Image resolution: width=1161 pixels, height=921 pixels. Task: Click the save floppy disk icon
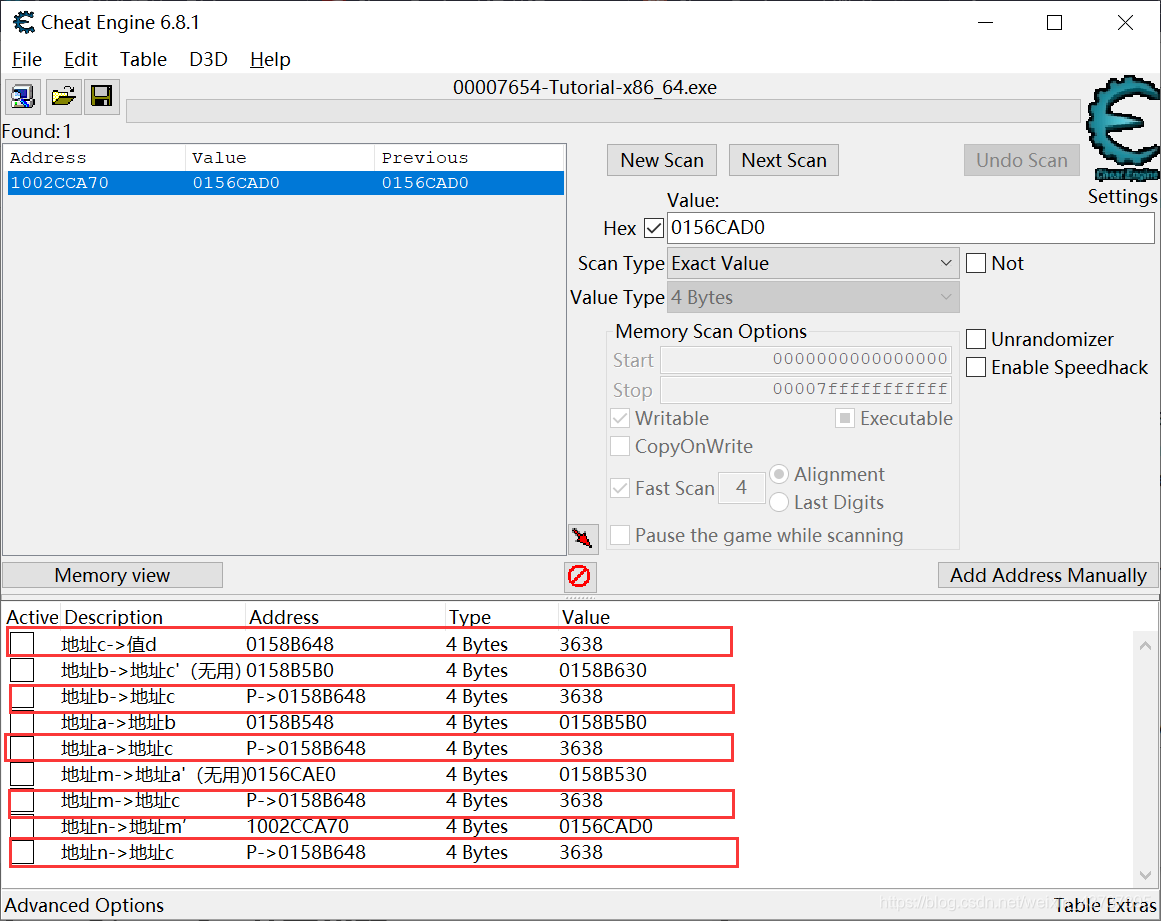101,97
